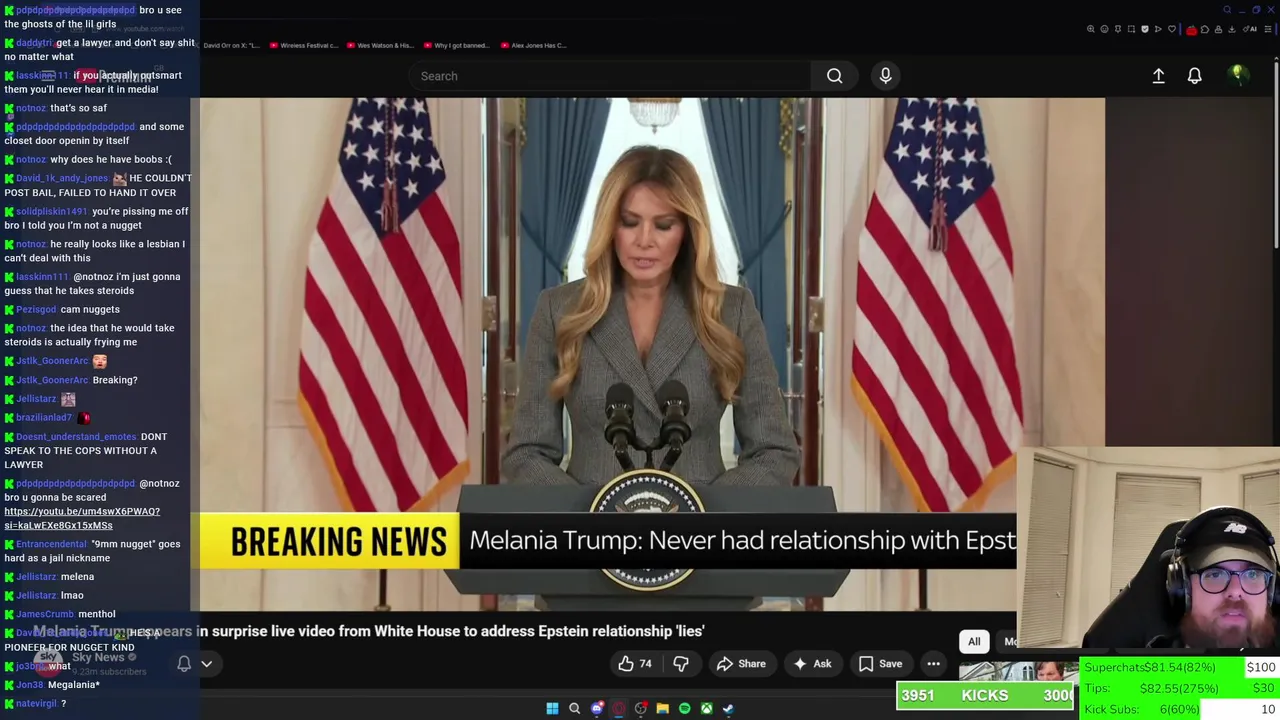The image size is (1280, 720).
Task: Click chat username 'David_1k_andy_jones'
Action: point(62,178)
